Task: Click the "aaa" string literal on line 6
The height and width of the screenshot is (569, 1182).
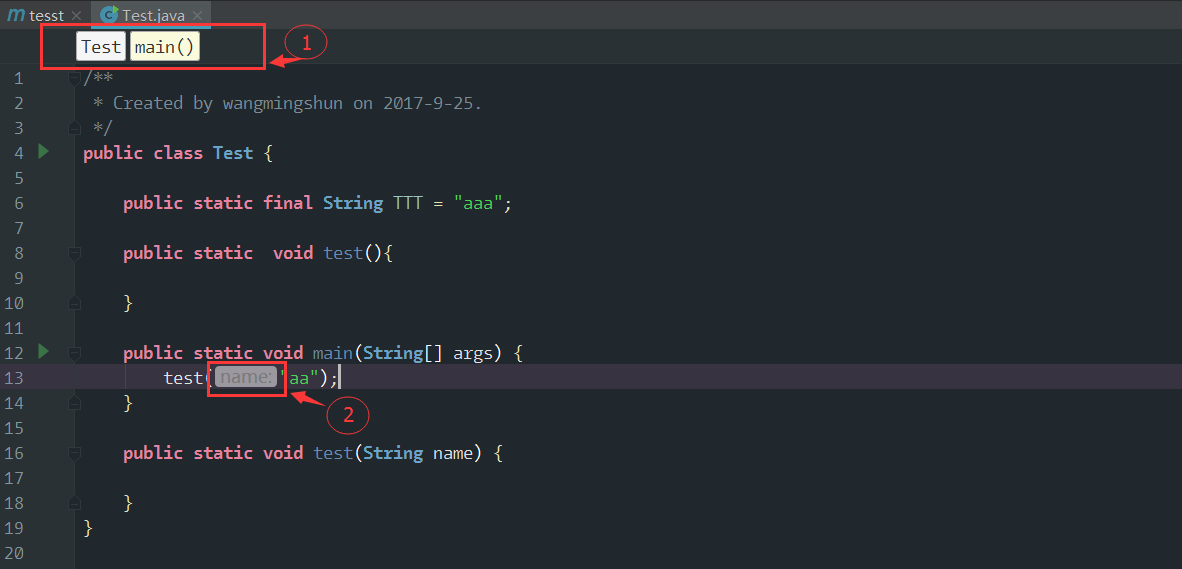Action: (x=478, y=203)
